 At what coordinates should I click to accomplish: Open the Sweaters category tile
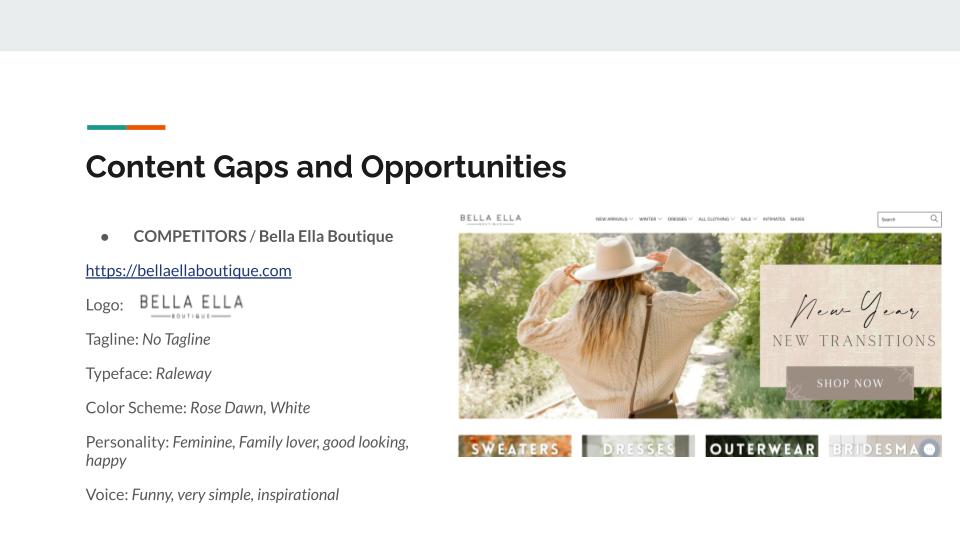click(515, 447)
